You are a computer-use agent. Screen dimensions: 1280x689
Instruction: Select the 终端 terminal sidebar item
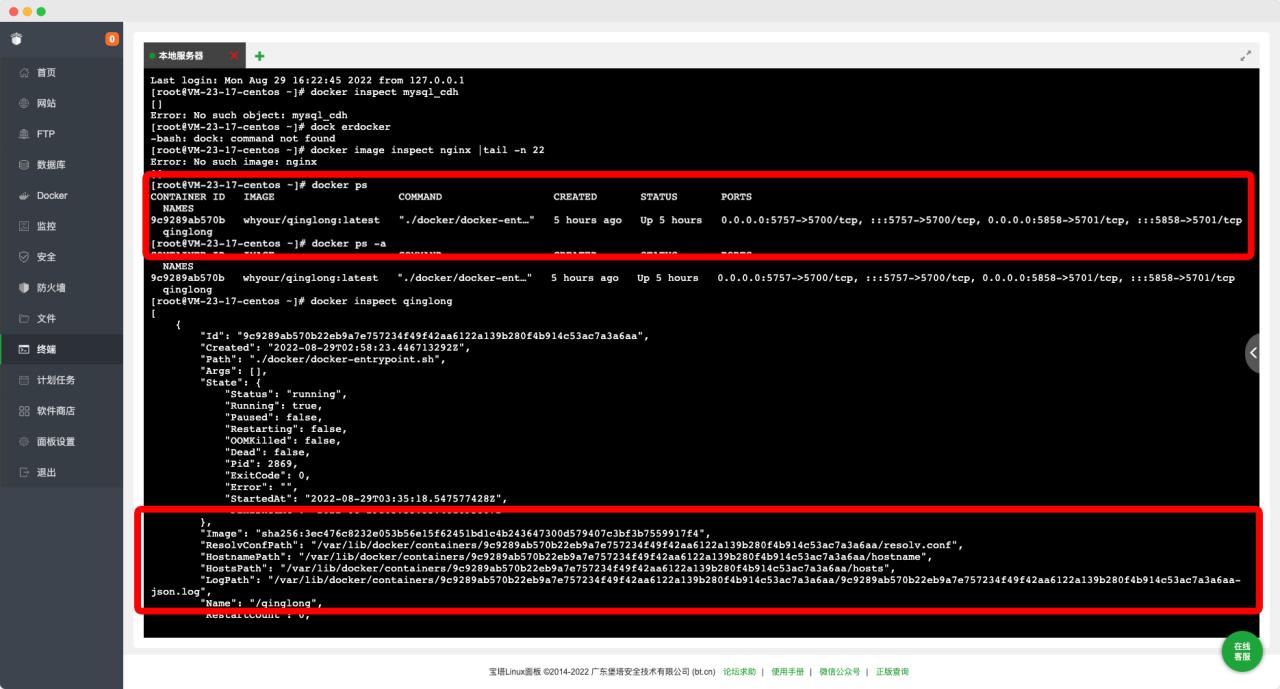61,349
